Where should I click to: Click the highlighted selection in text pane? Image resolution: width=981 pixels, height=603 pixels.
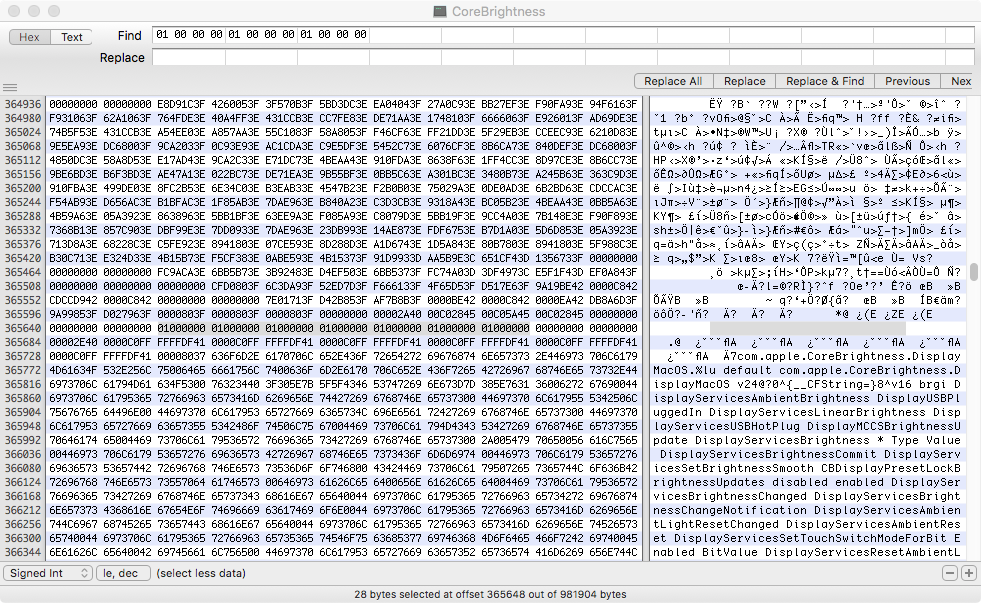click(807, 328)
